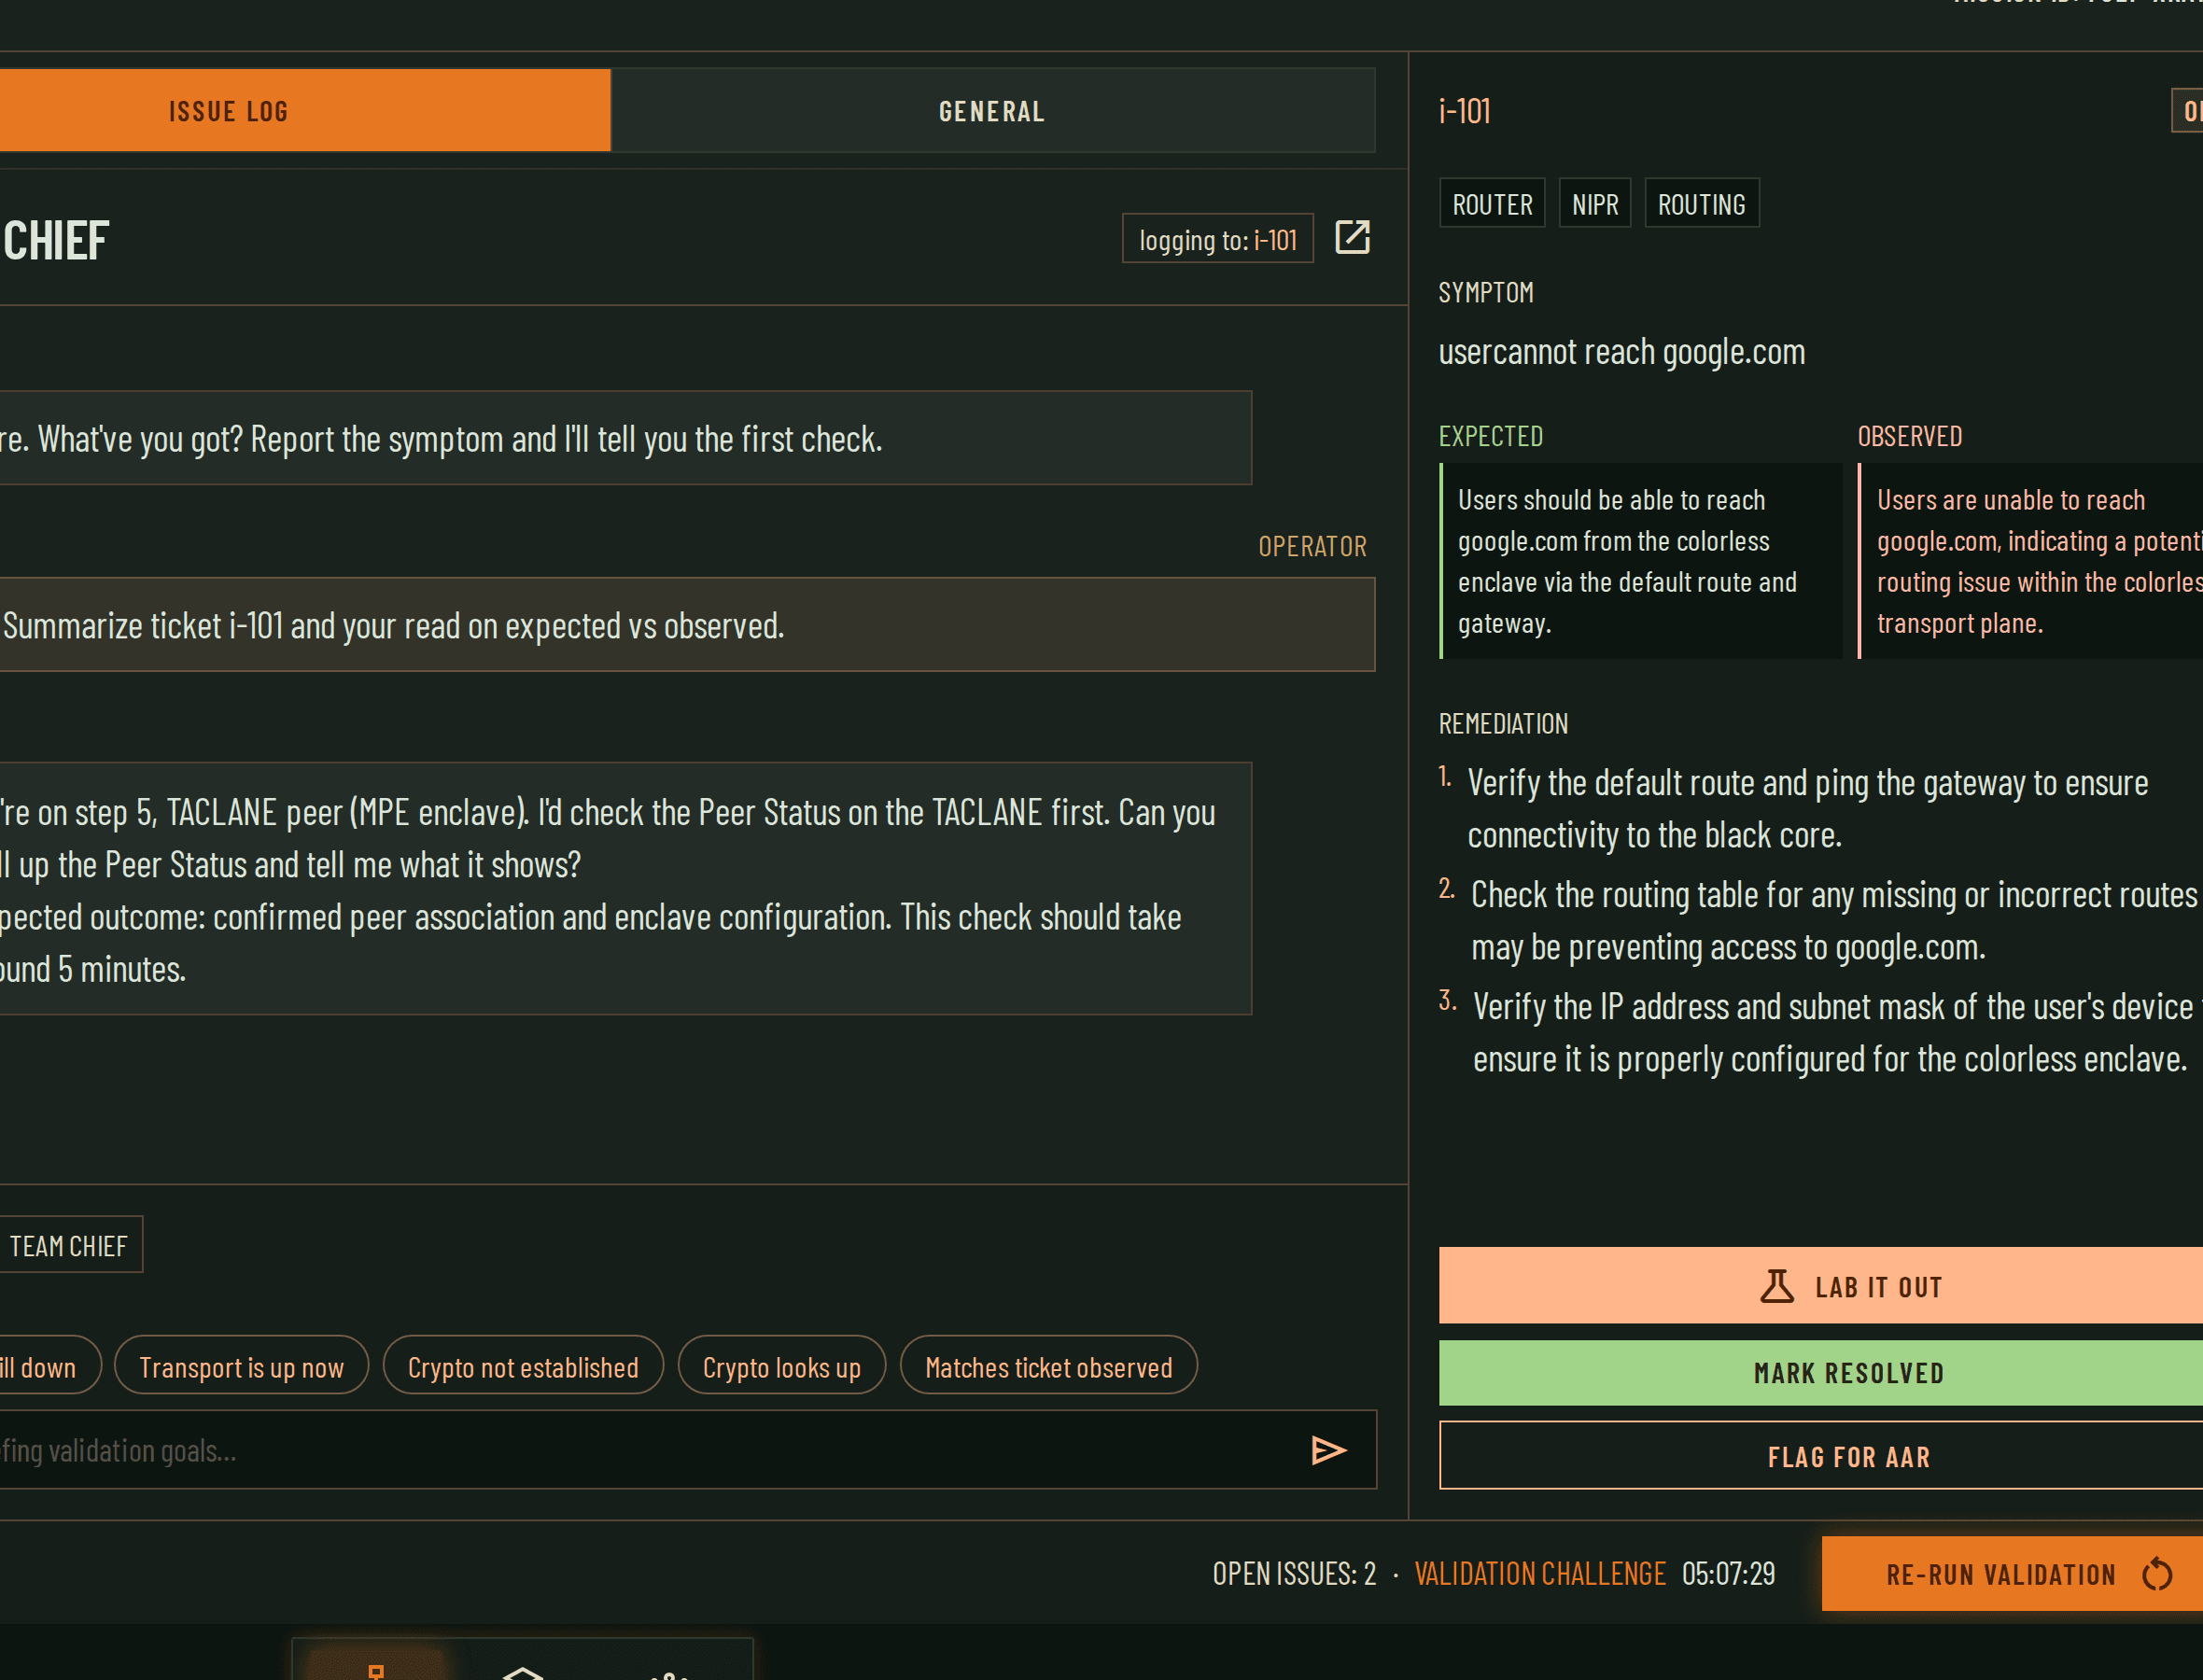
Task: Select the ROUTING tag
Action: pyautogui.click(x=1701, y=204)
